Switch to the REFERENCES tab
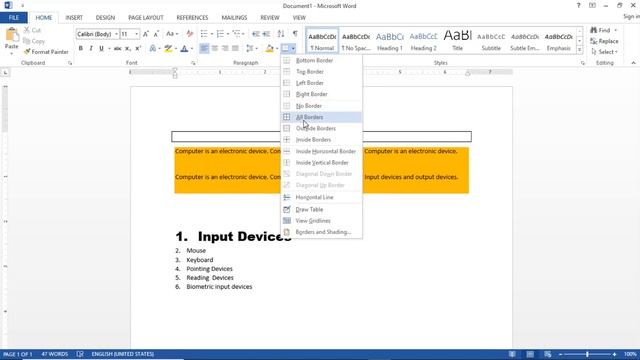 (x=192, y=18)
